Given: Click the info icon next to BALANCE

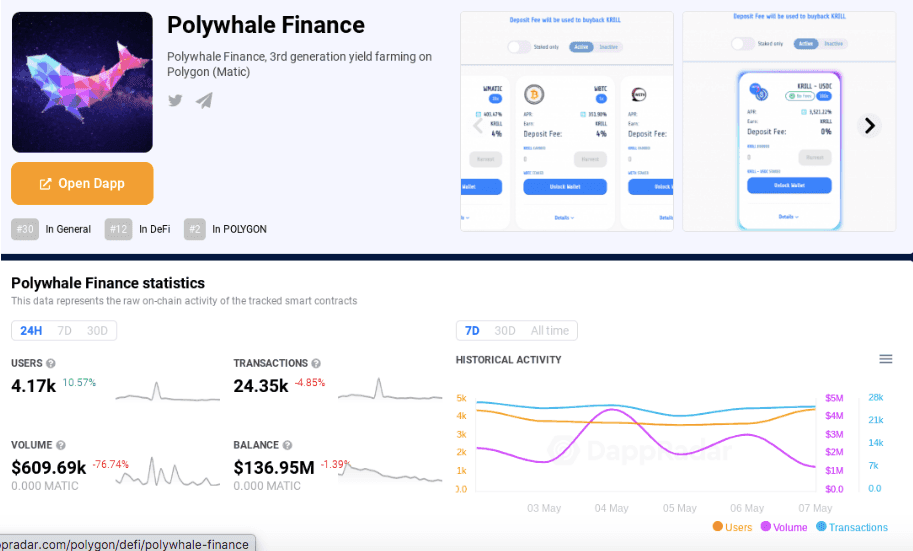Looking at the screenshot, I should coord(287,445).
